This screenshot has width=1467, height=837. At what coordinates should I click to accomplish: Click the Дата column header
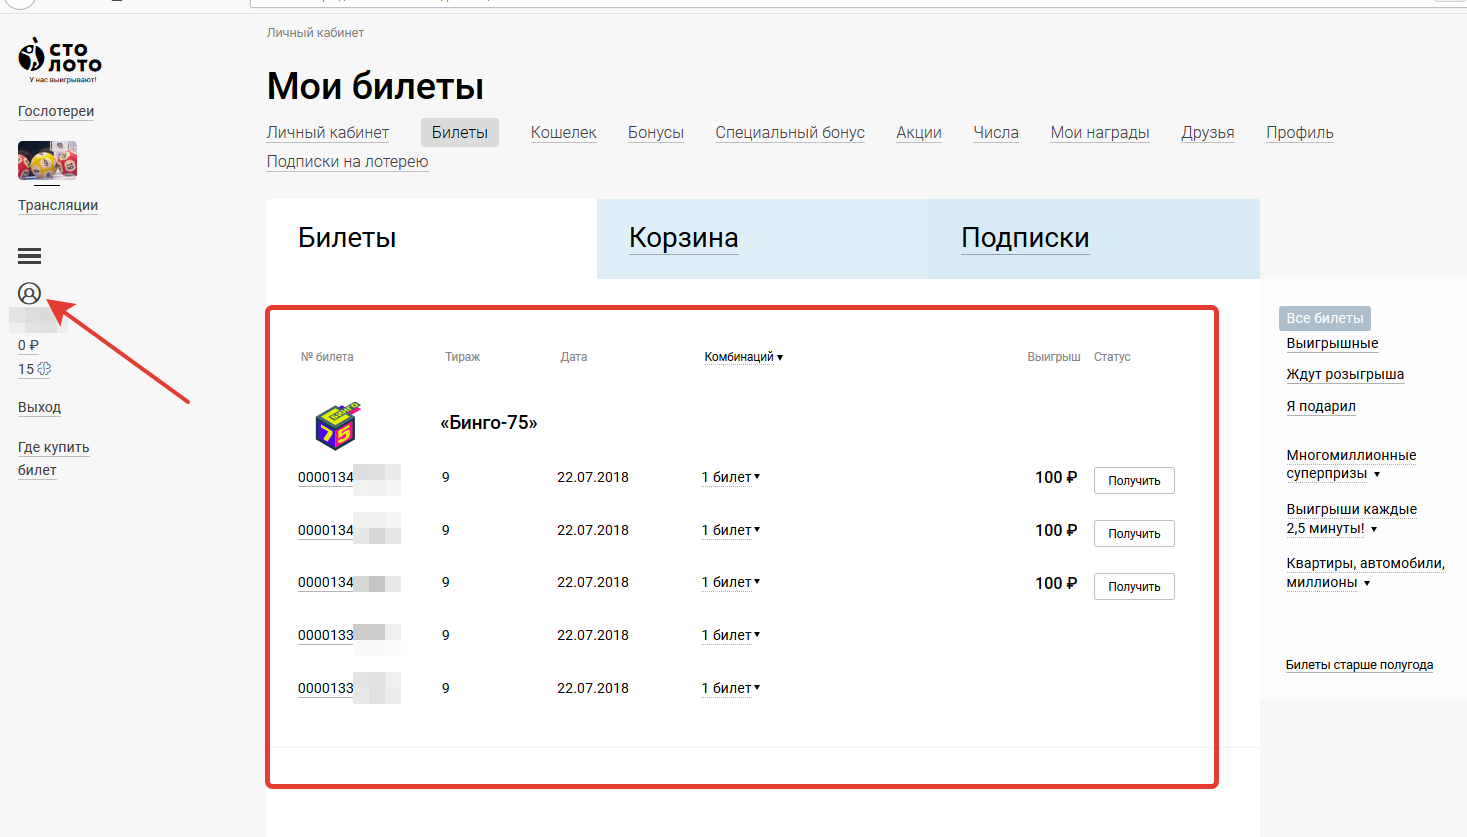click(x=574, y=357)
